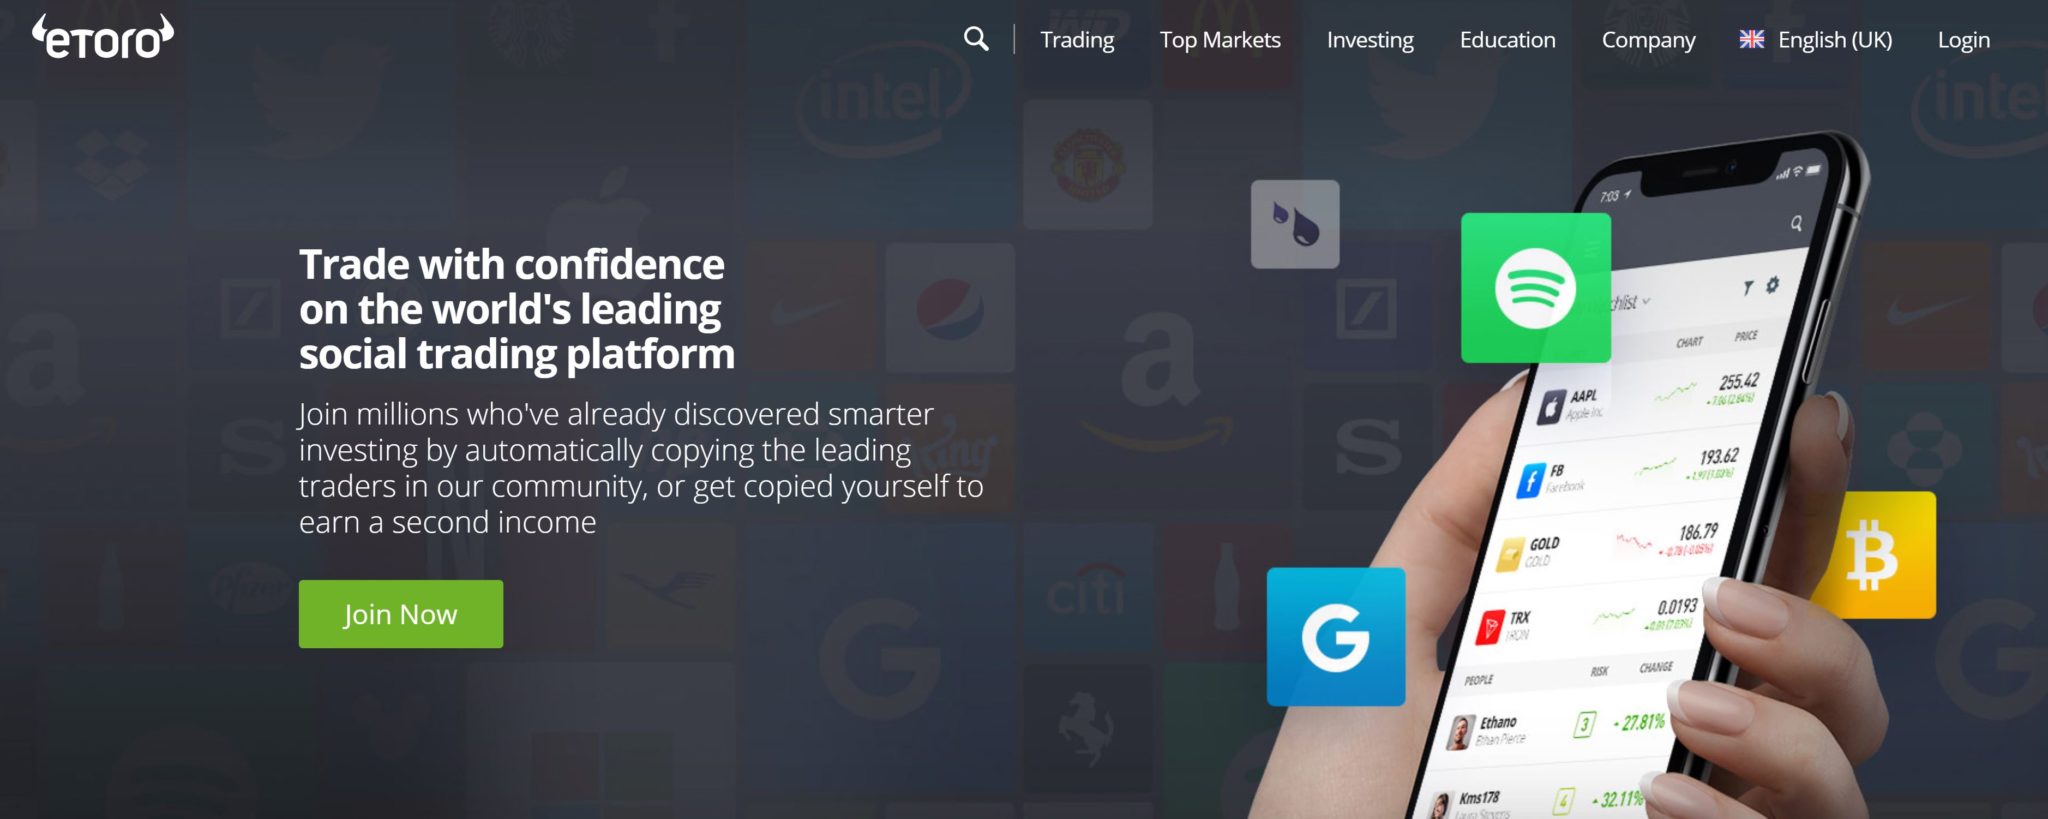Expand the Trading menu
Image resolution: width=2048 pixels, height=819 pixels.
(1077, 40)
